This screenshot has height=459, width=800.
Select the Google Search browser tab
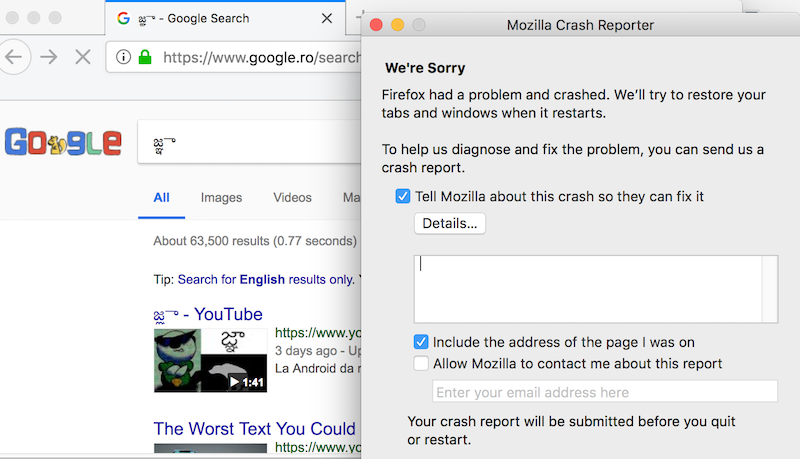point(224,19)
